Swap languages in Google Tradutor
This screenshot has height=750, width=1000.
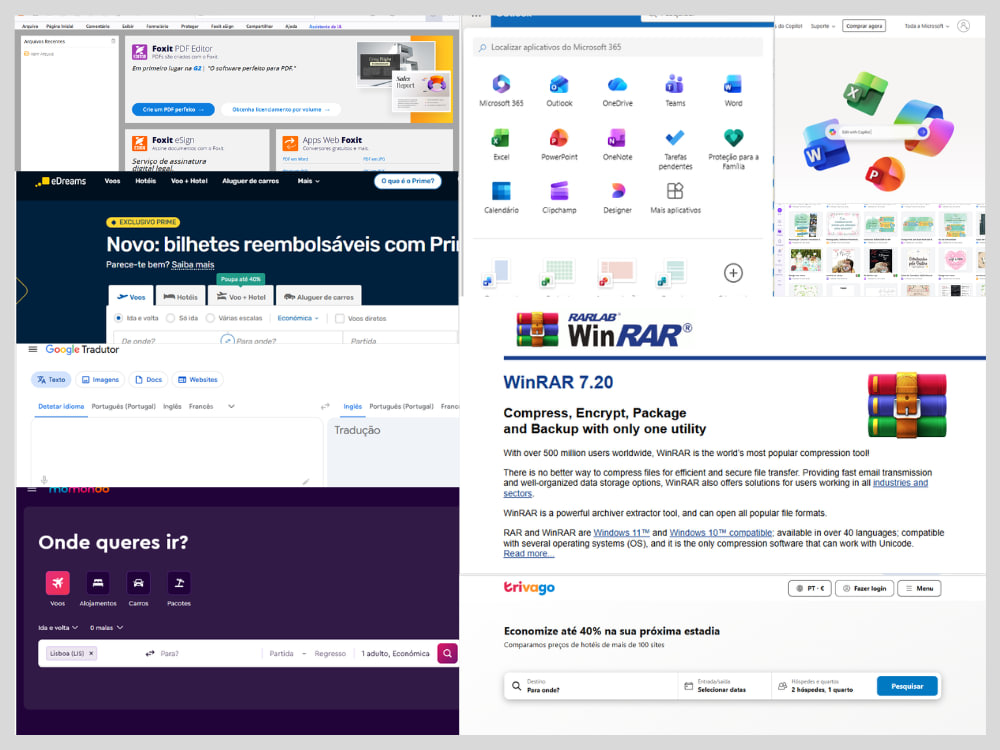click(x=325, y=406)
